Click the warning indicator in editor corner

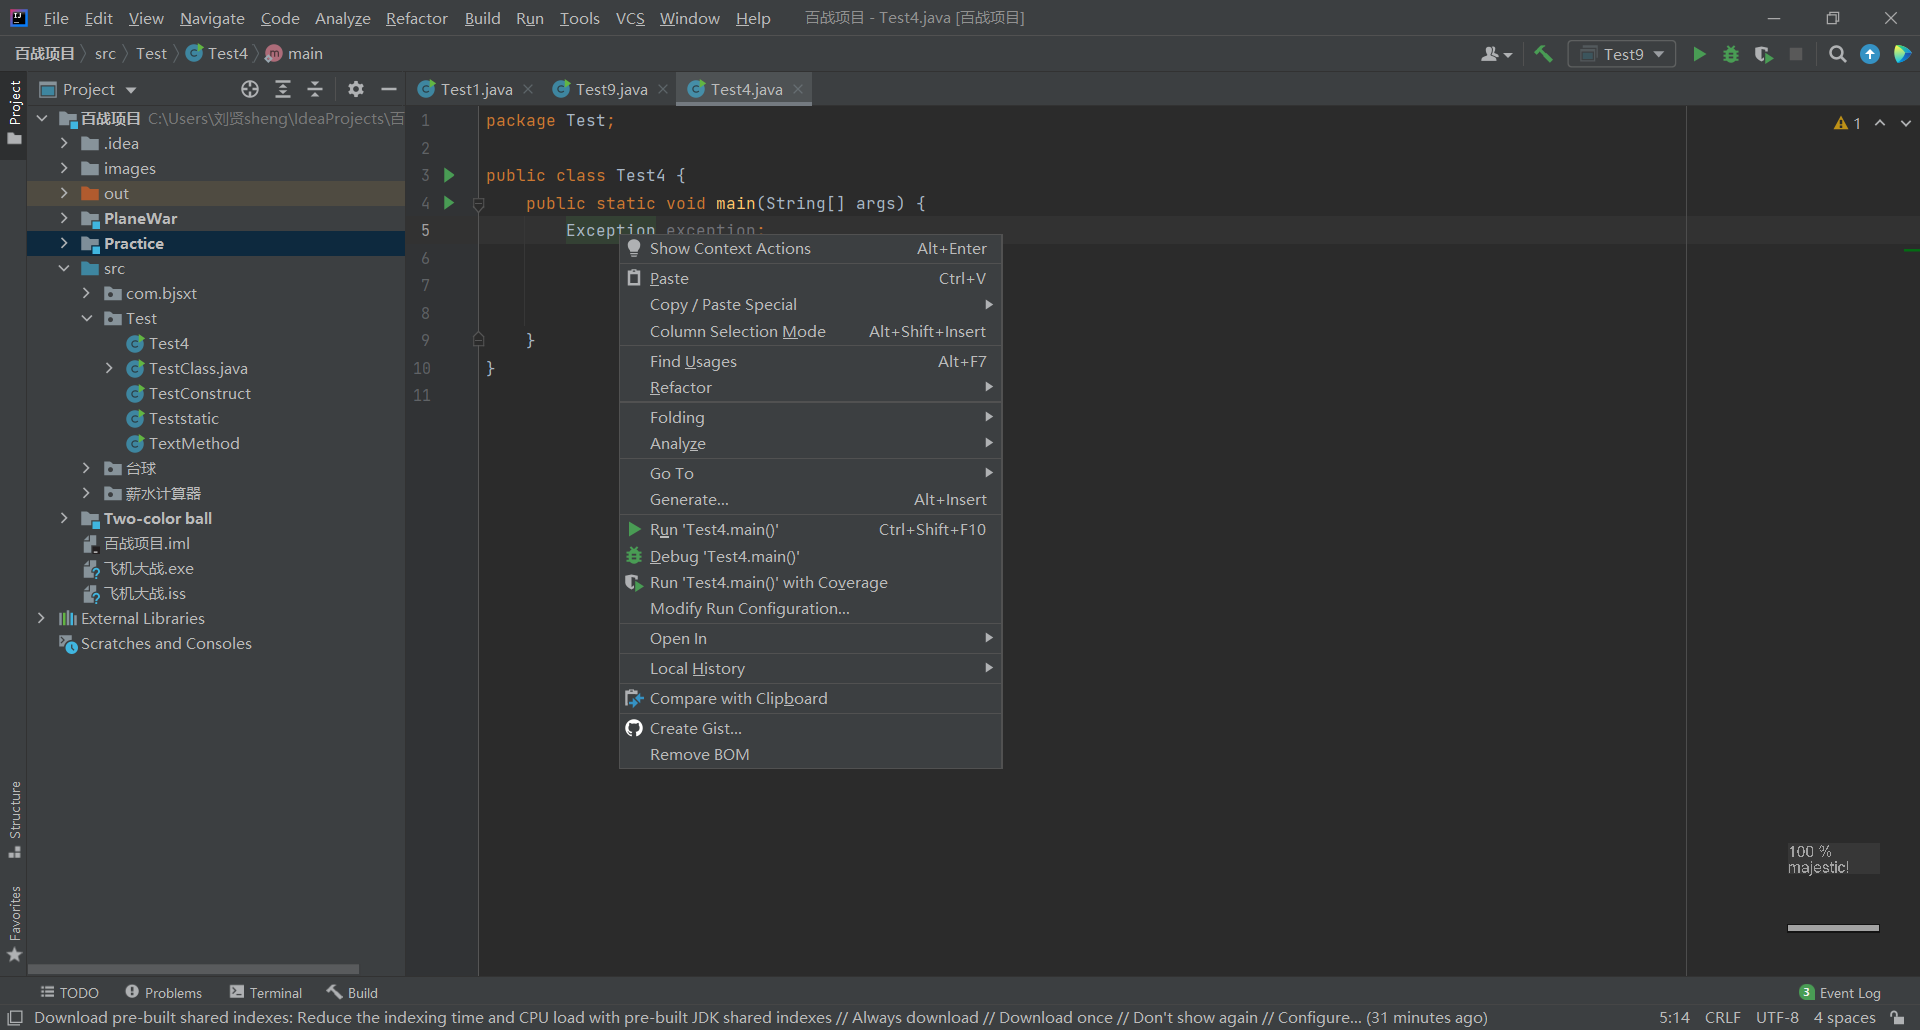[1847, 123]
